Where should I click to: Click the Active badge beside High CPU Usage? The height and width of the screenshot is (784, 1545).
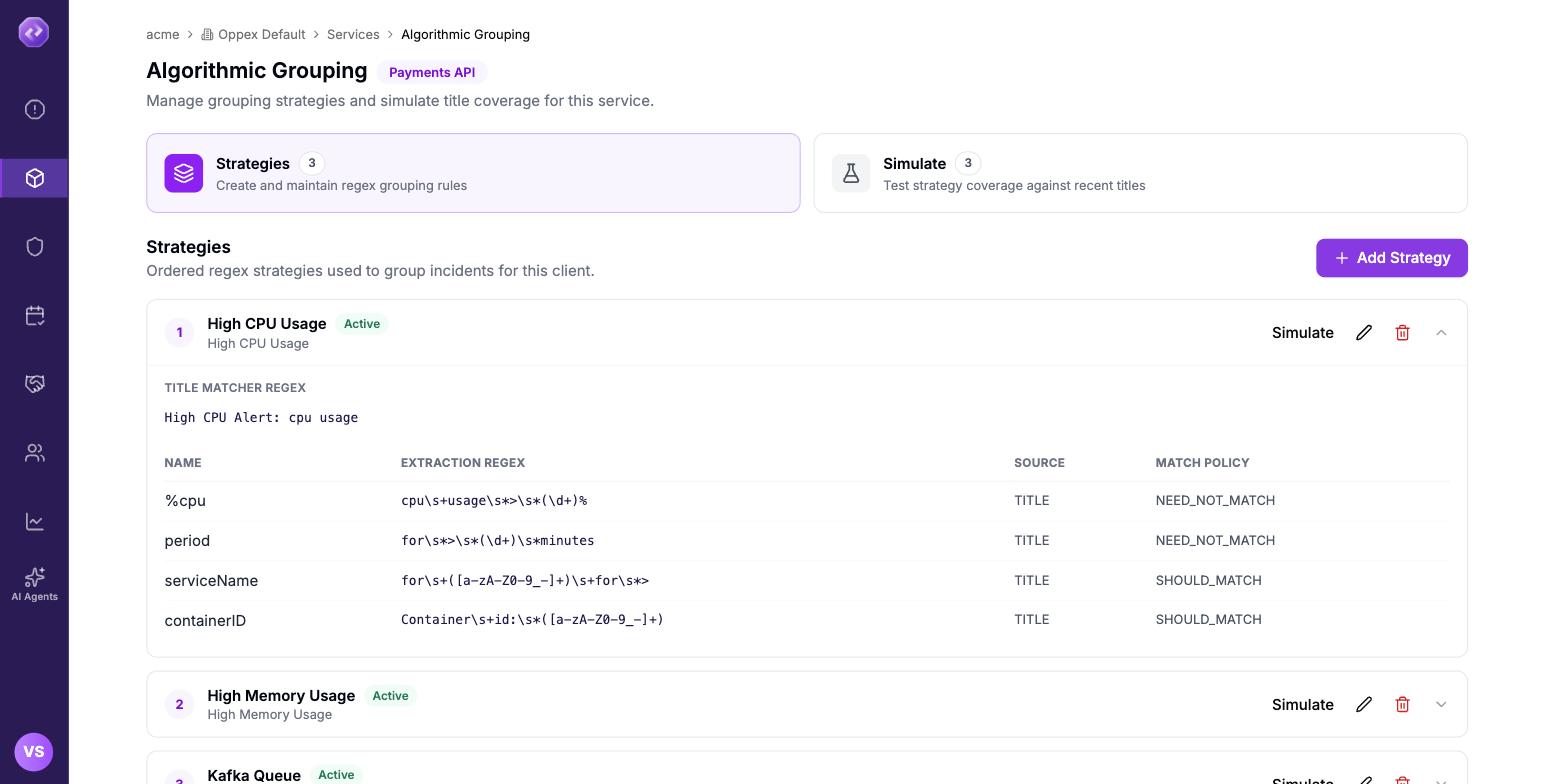pyautogui.click(x=362, y=324)
